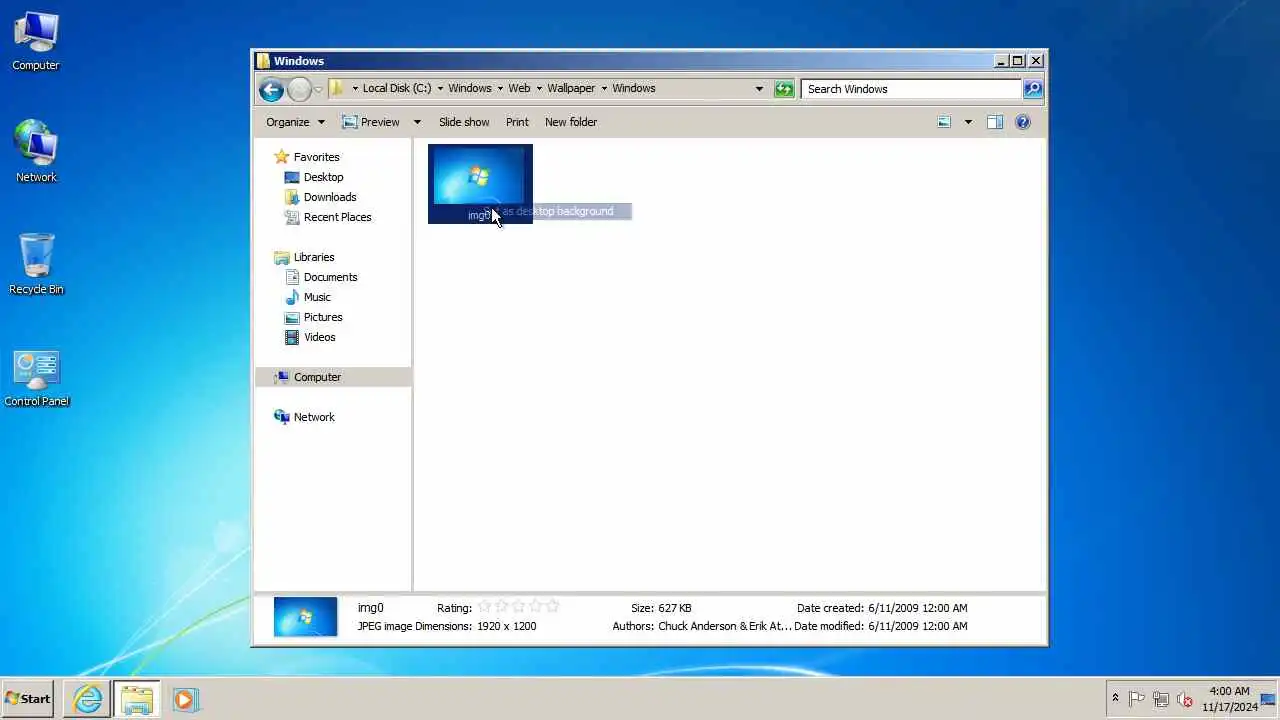Screen dimensions: 1280x720
Task: Launch Internet Explorer from the taskbar
Action: (x=87, y=699)
